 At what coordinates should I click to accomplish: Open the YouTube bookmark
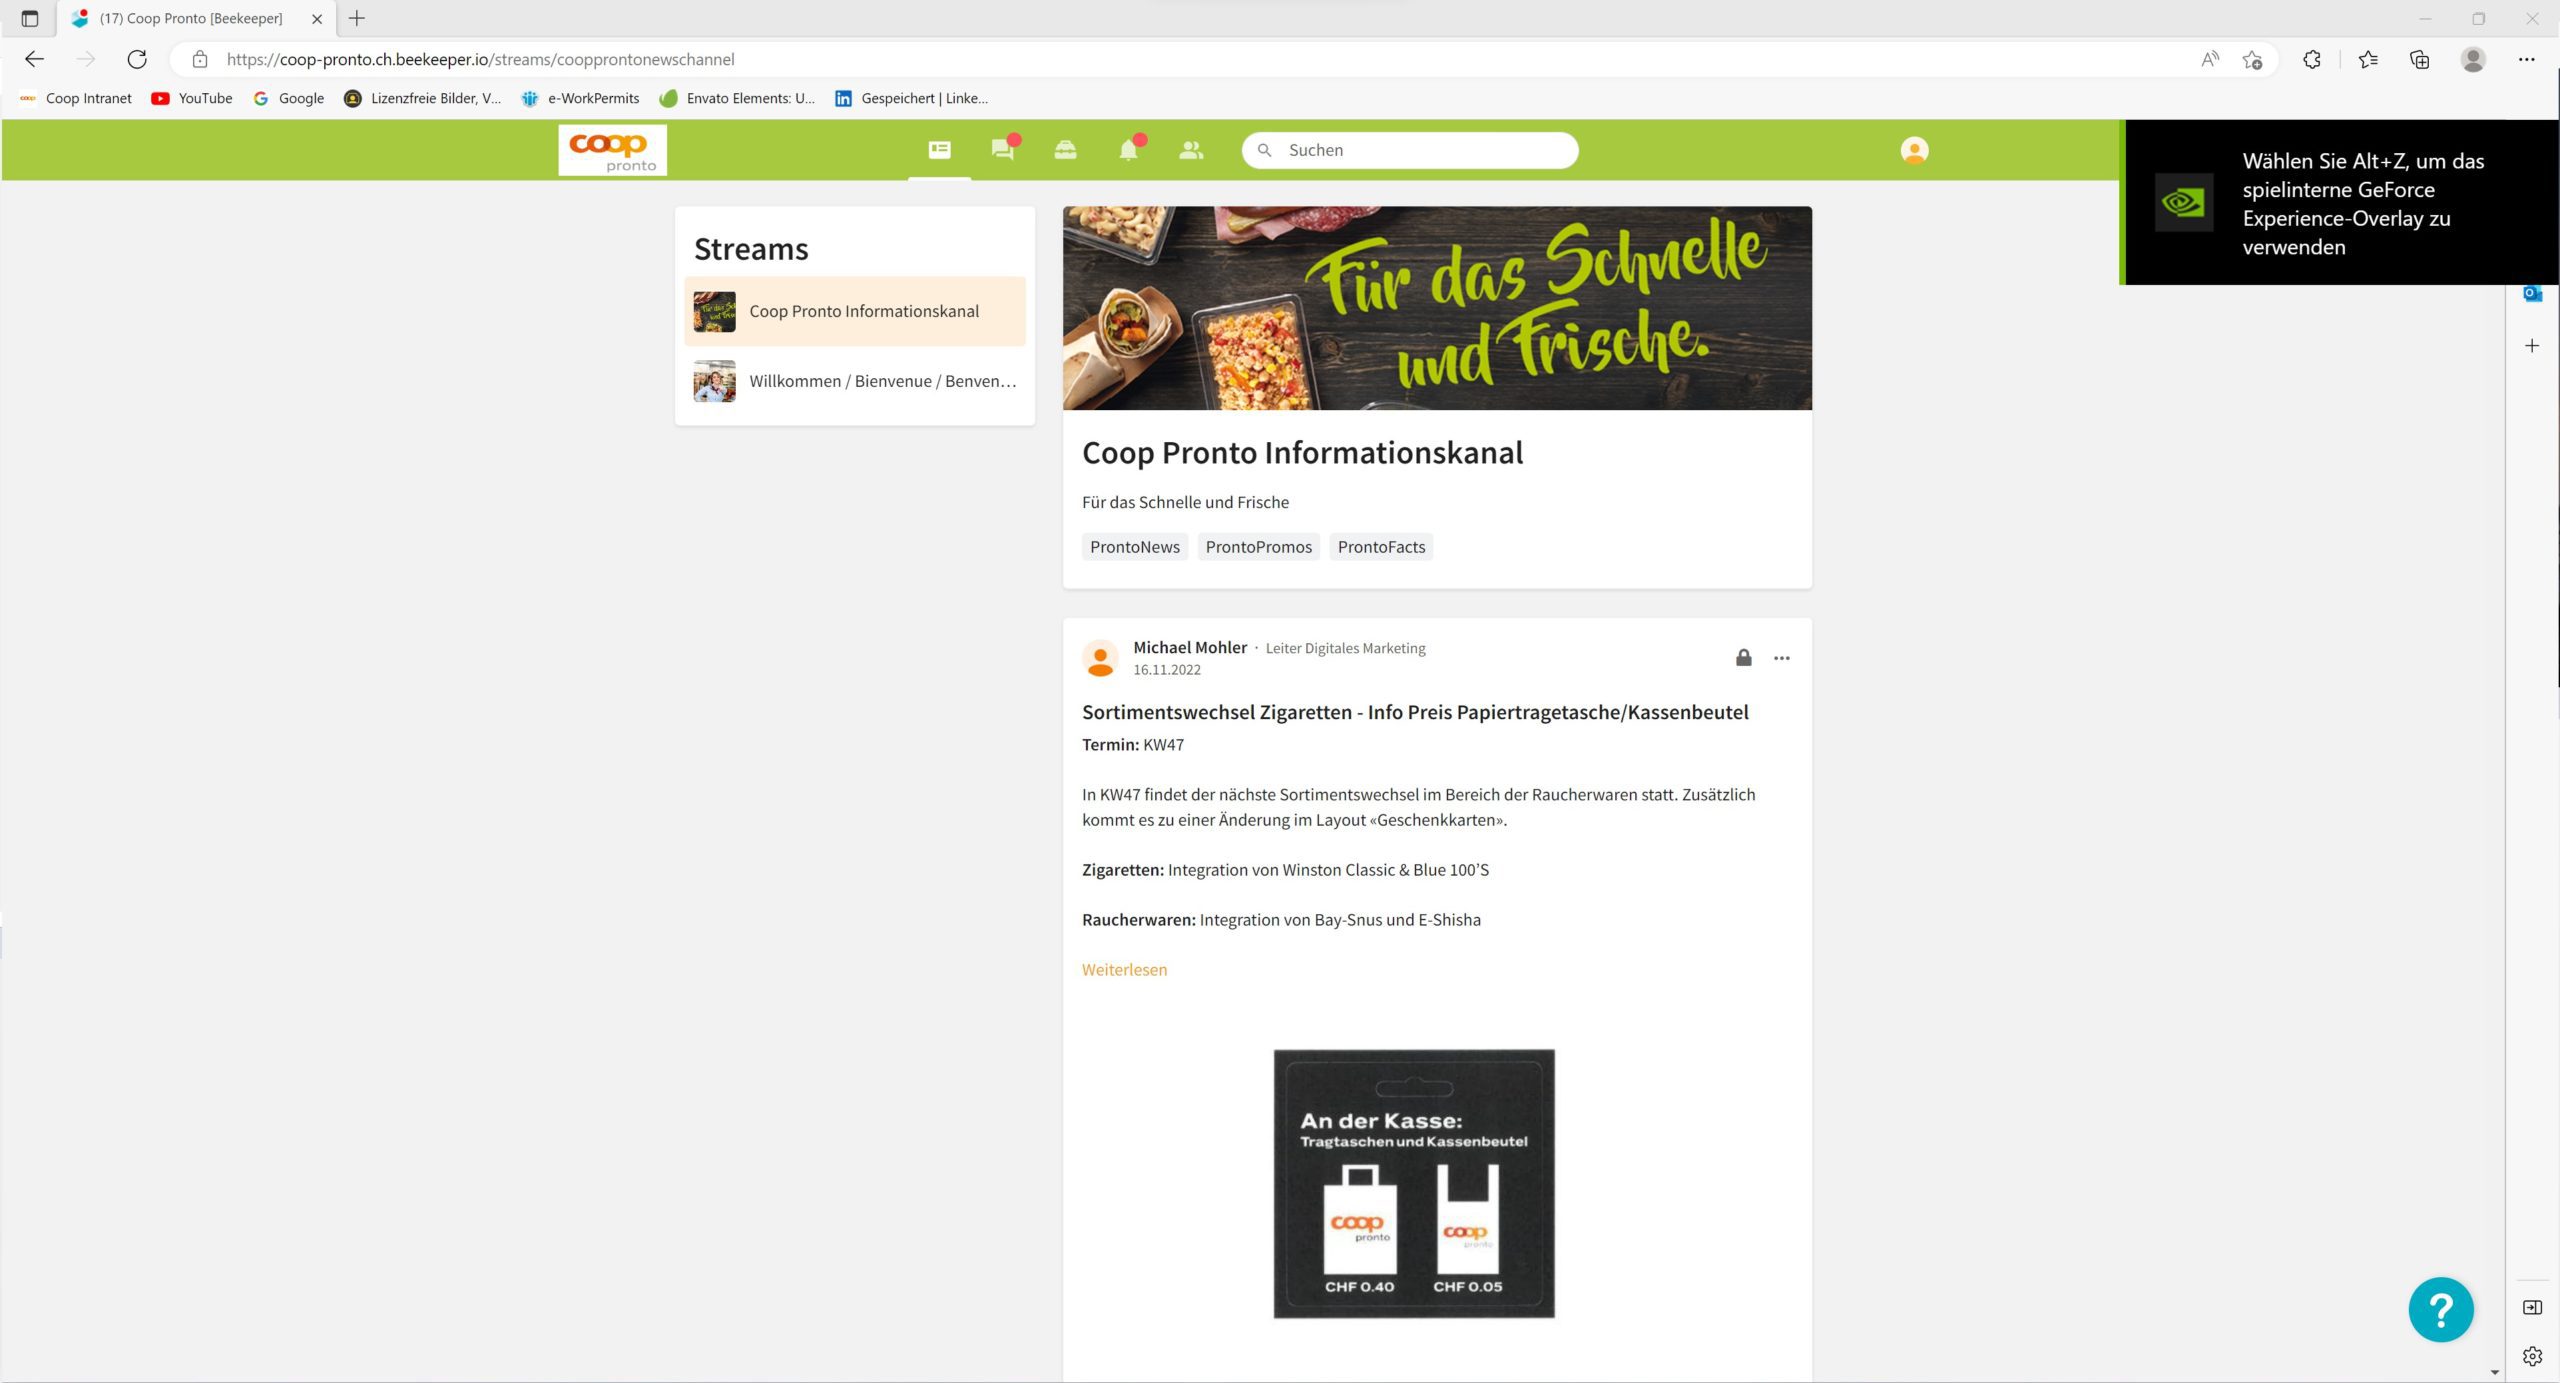pos(191,98)
